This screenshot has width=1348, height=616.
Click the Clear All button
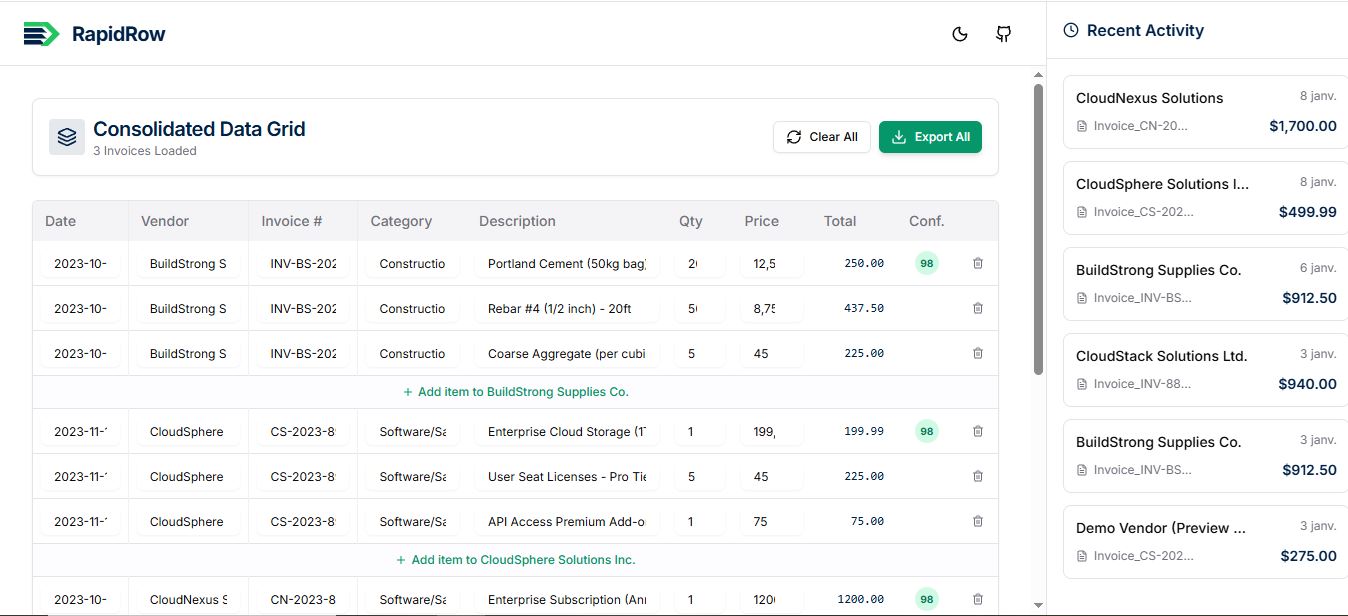click(x=821, y=137)
